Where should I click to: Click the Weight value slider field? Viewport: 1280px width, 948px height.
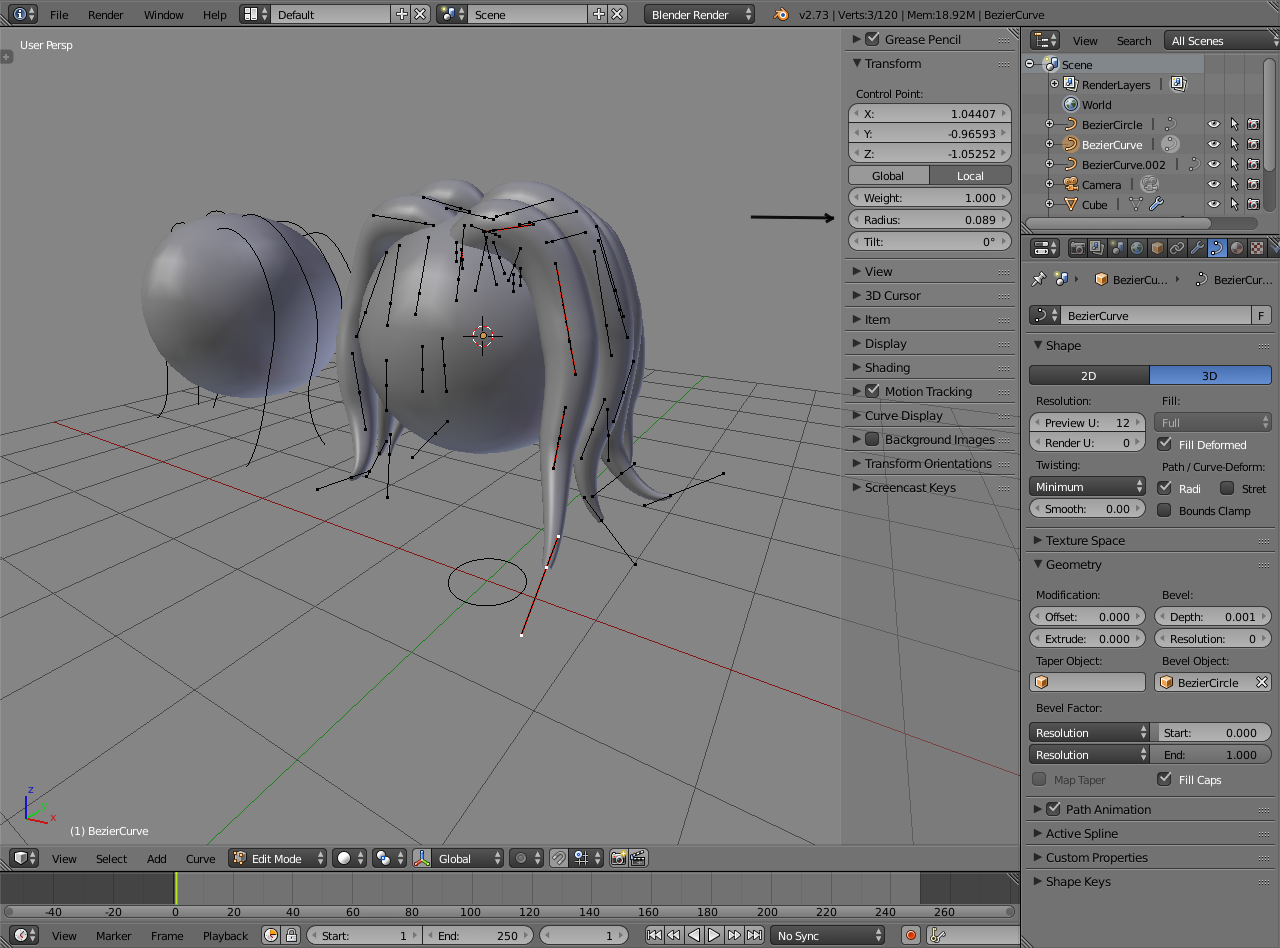(930, 197)
